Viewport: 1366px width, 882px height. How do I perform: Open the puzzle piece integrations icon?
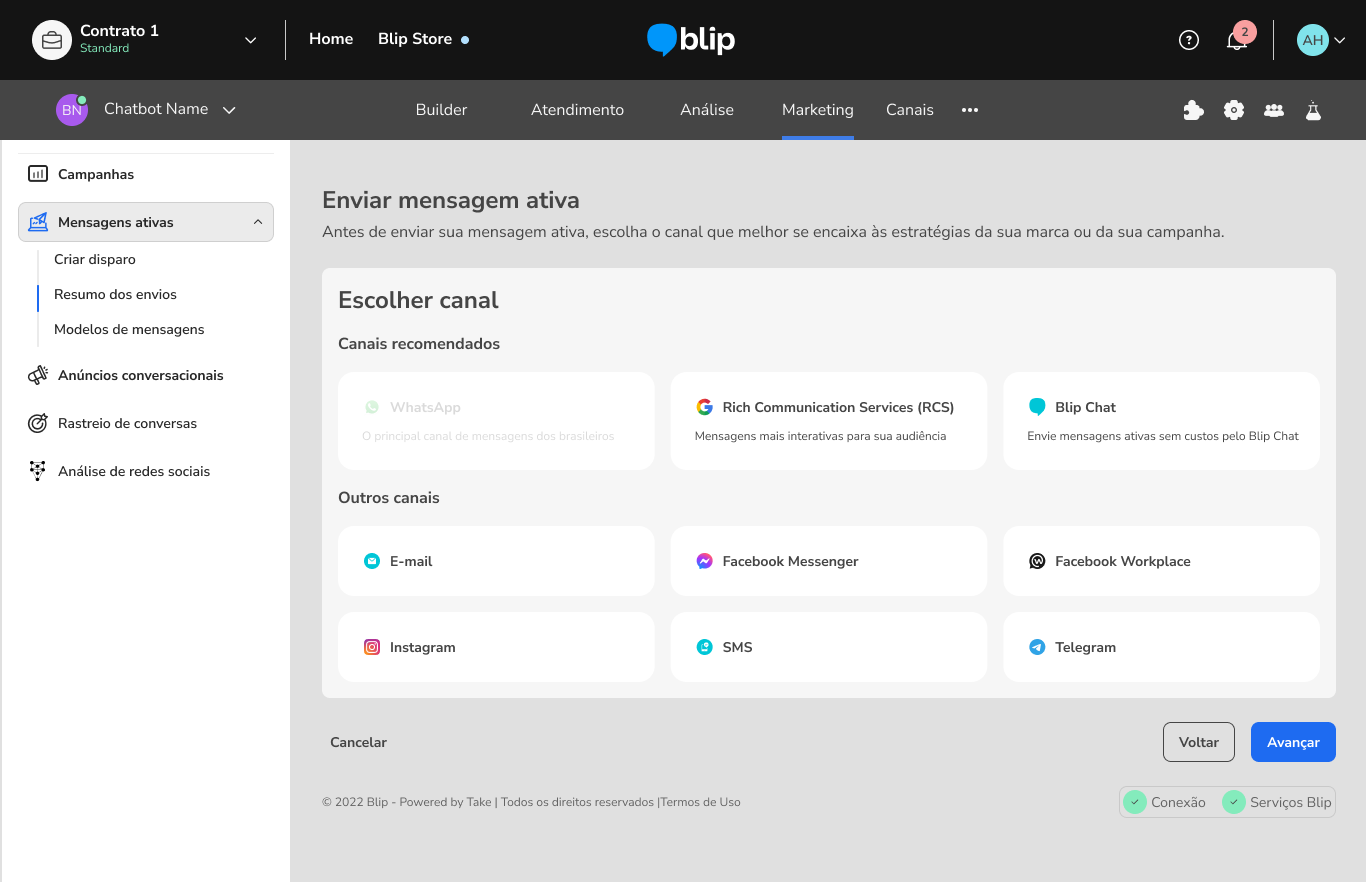pyautogui.click(x=1193, y=110)
